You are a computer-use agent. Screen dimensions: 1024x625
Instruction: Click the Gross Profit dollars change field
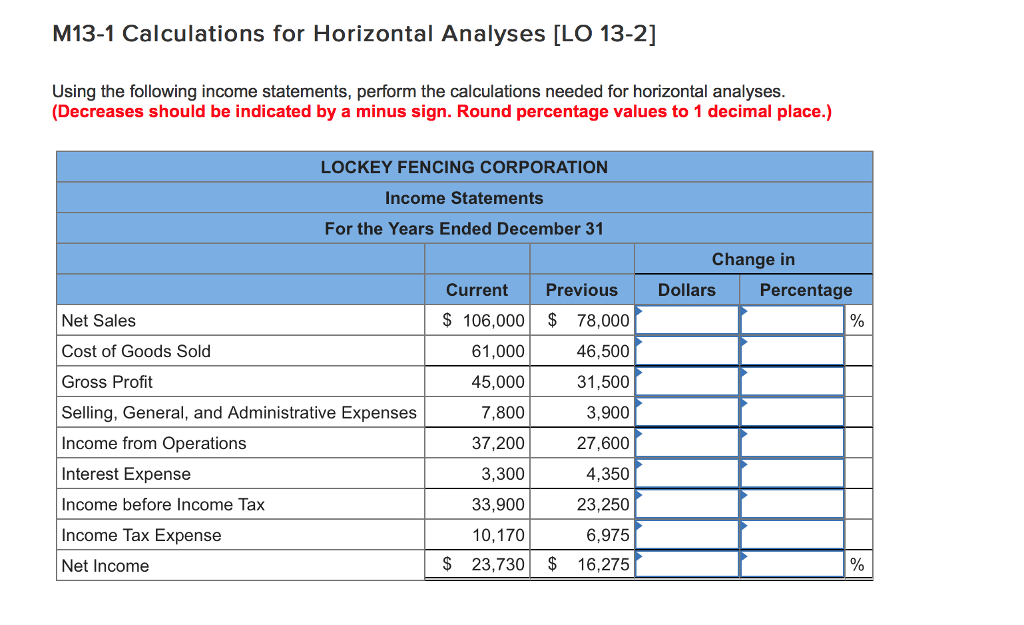click(x=688, y=381)
